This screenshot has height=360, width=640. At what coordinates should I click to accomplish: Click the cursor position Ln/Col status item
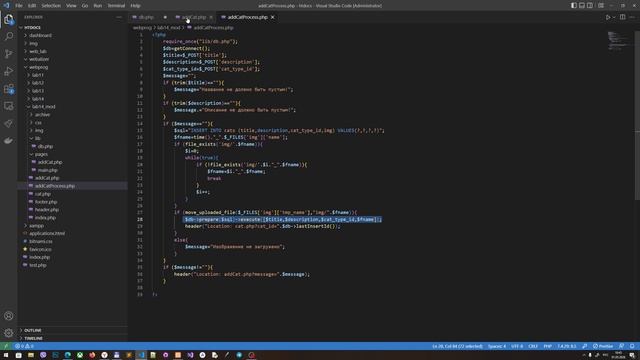click(457, 346)
